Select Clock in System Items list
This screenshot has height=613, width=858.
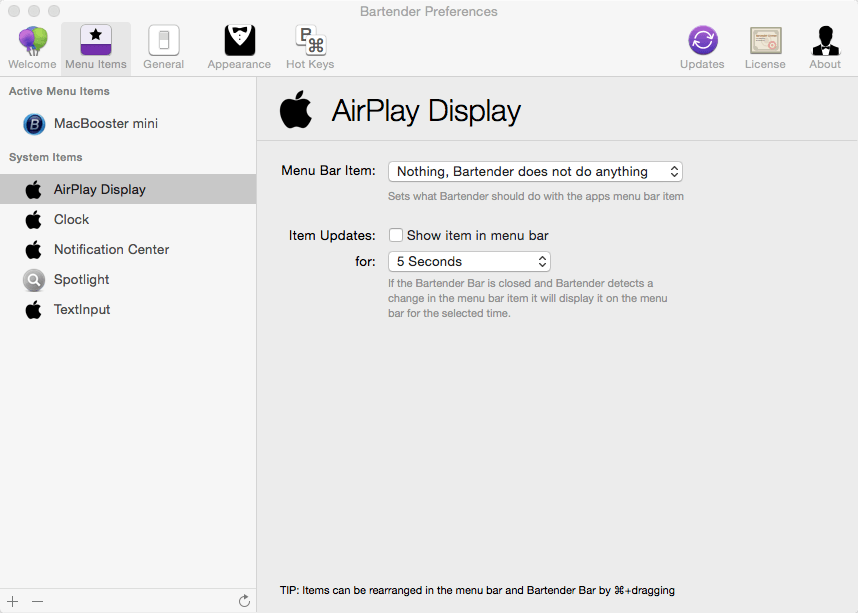[x=72, y=220]
